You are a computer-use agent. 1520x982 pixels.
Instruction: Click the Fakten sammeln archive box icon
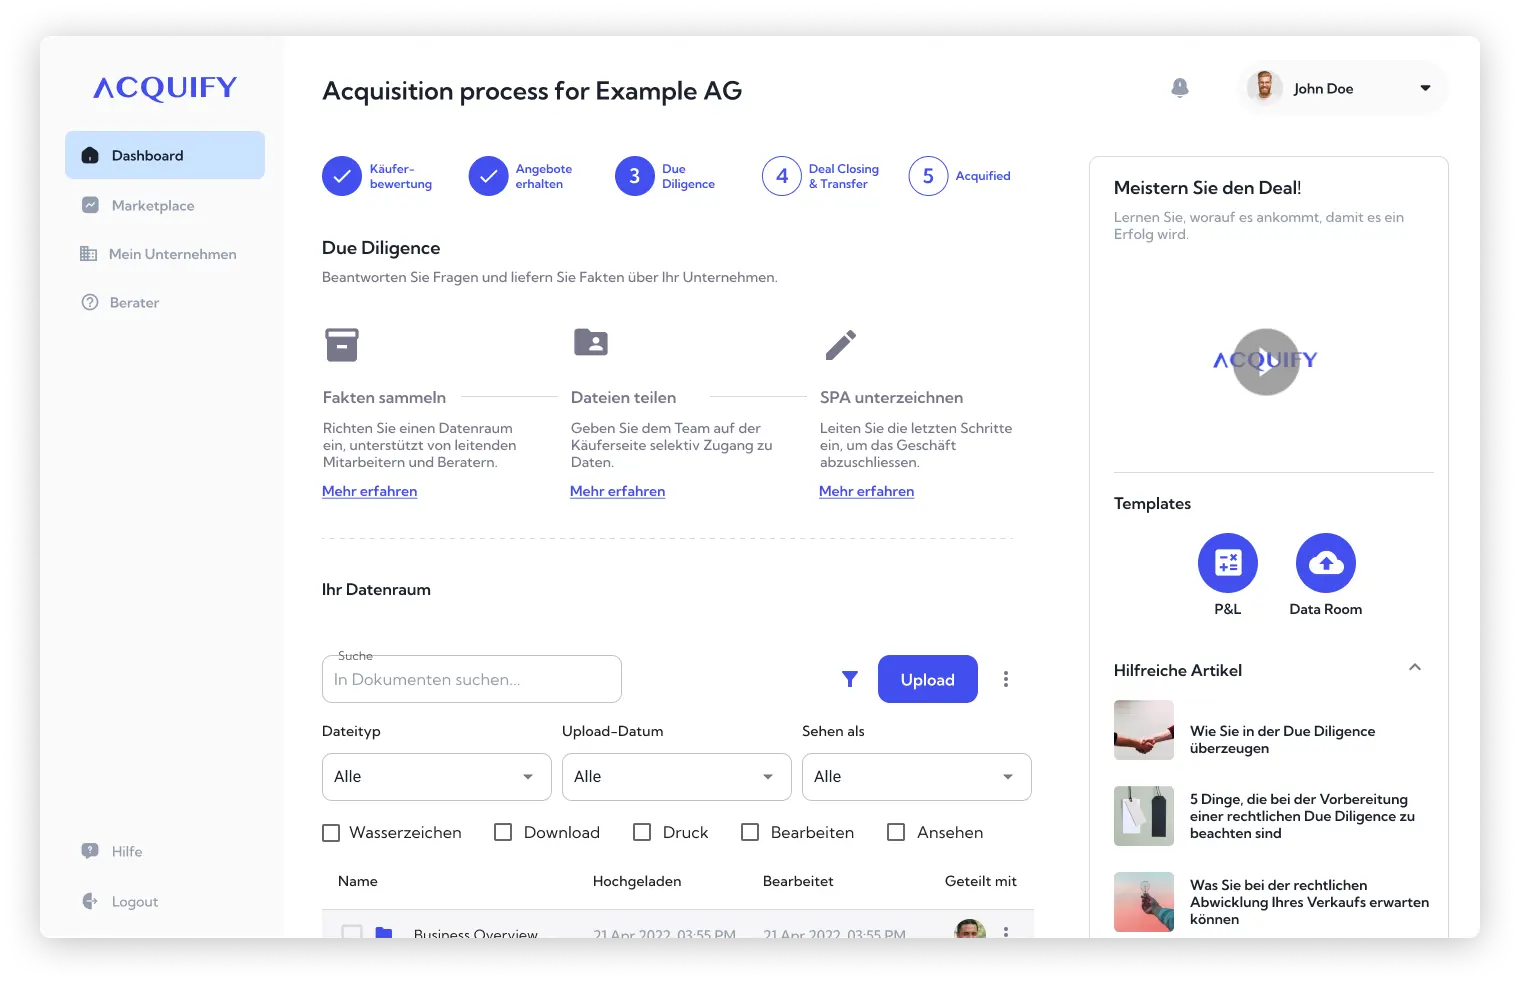[x=342, y=344]
